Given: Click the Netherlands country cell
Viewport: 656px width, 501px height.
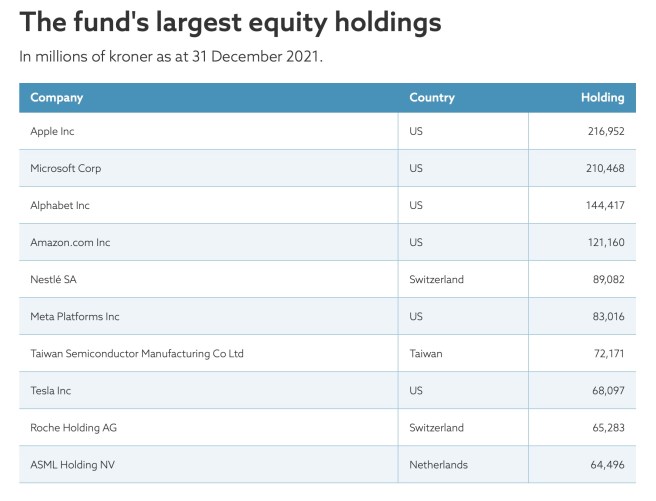Looking at the screenshot, I should coord(438,465).
